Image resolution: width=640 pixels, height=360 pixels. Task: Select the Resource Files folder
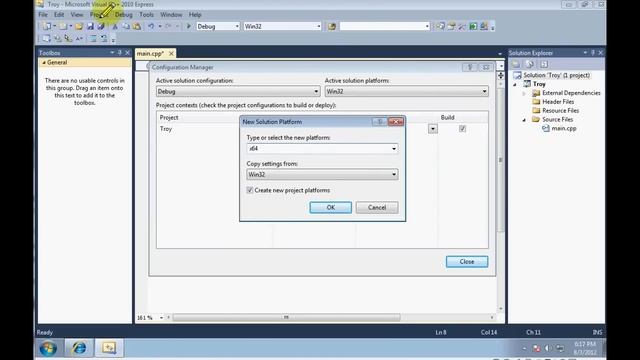[560, 111]
